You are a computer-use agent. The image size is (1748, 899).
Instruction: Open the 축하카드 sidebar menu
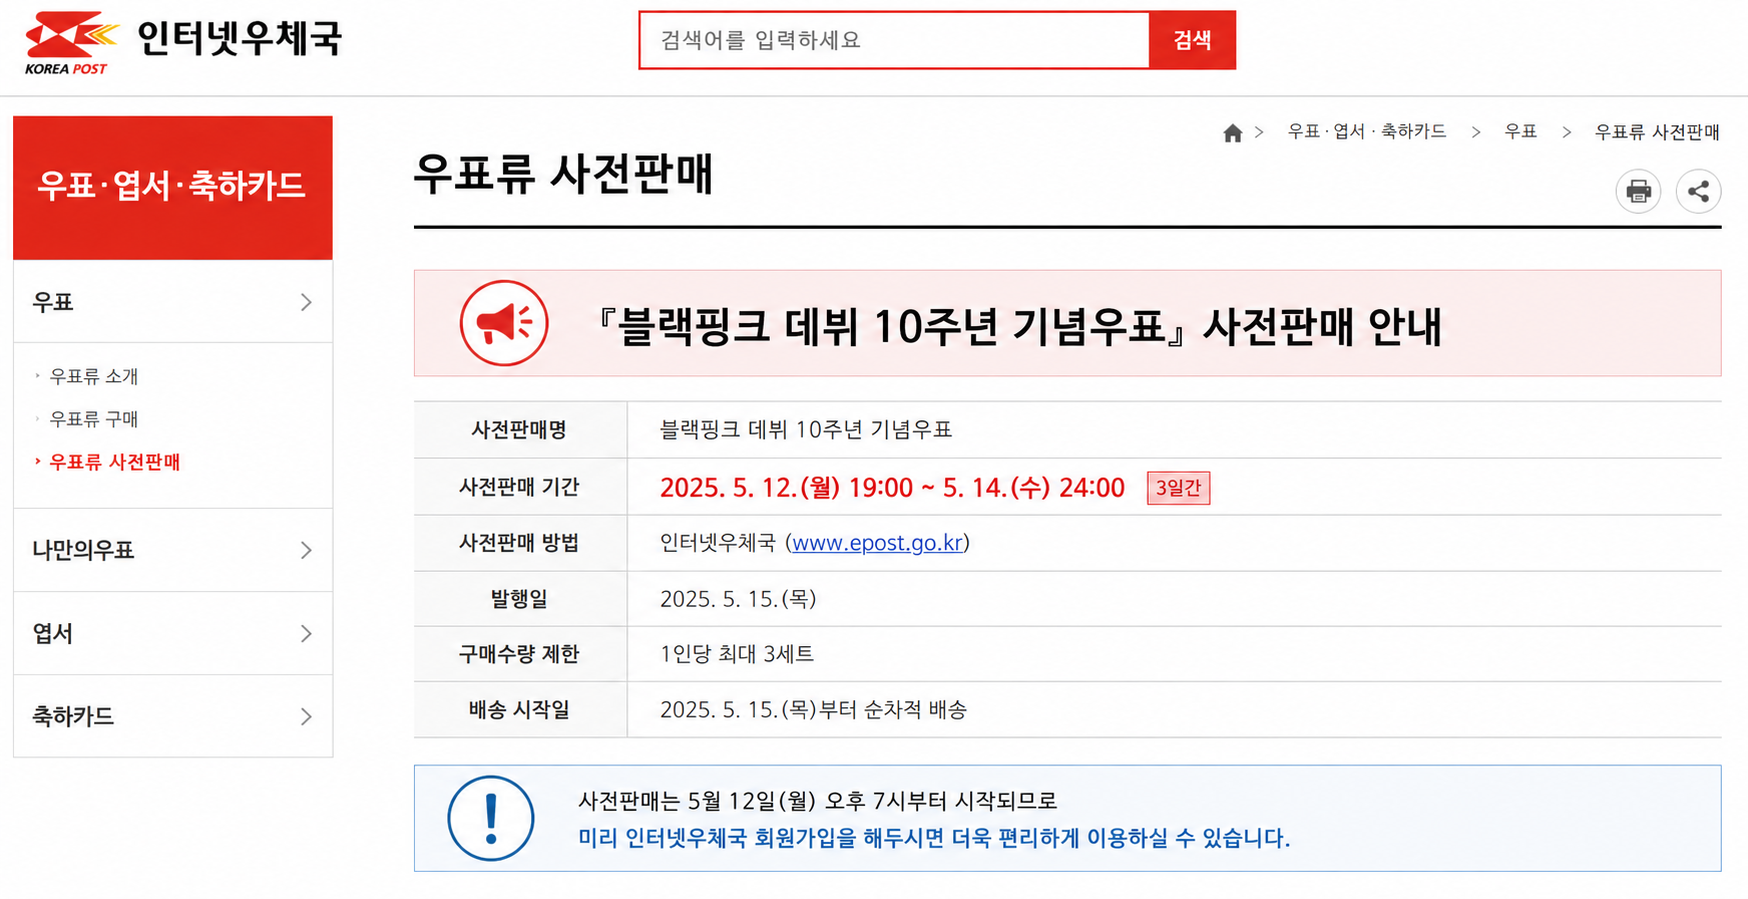(x=173, y=716)
